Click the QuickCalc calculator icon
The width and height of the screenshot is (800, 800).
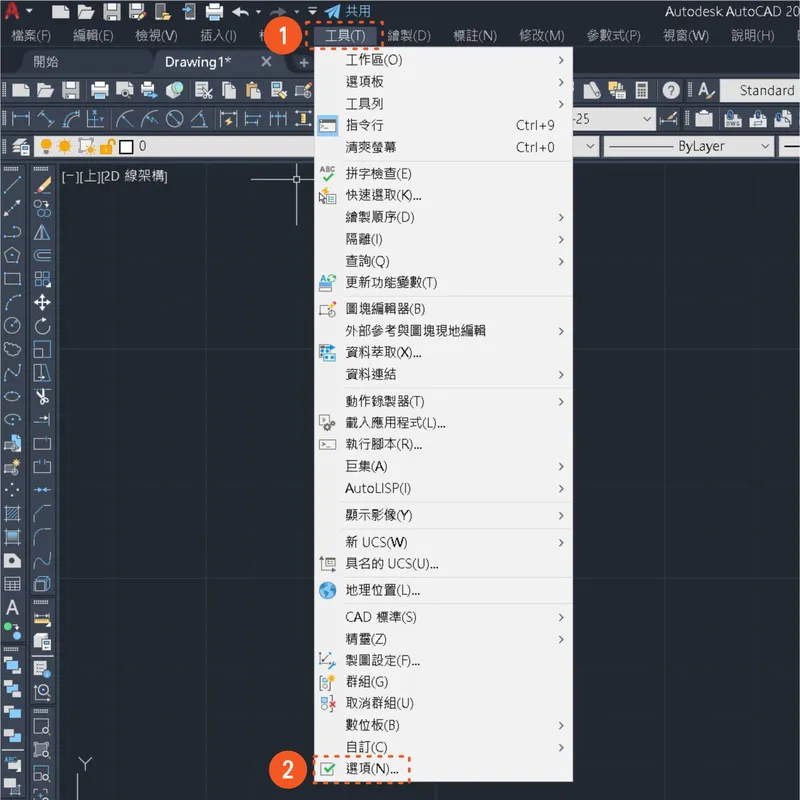[x=641, y=91]
